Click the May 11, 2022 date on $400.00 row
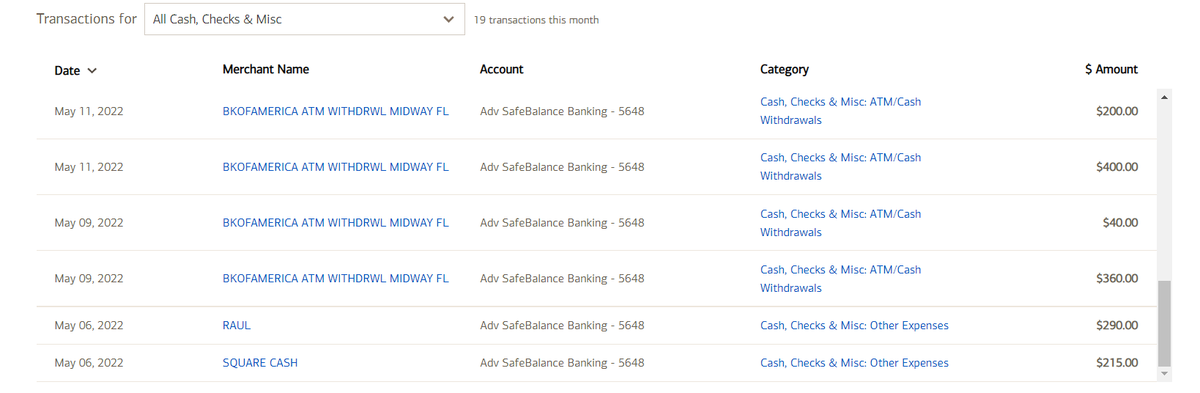The image size is (1200, 393). 89,167
